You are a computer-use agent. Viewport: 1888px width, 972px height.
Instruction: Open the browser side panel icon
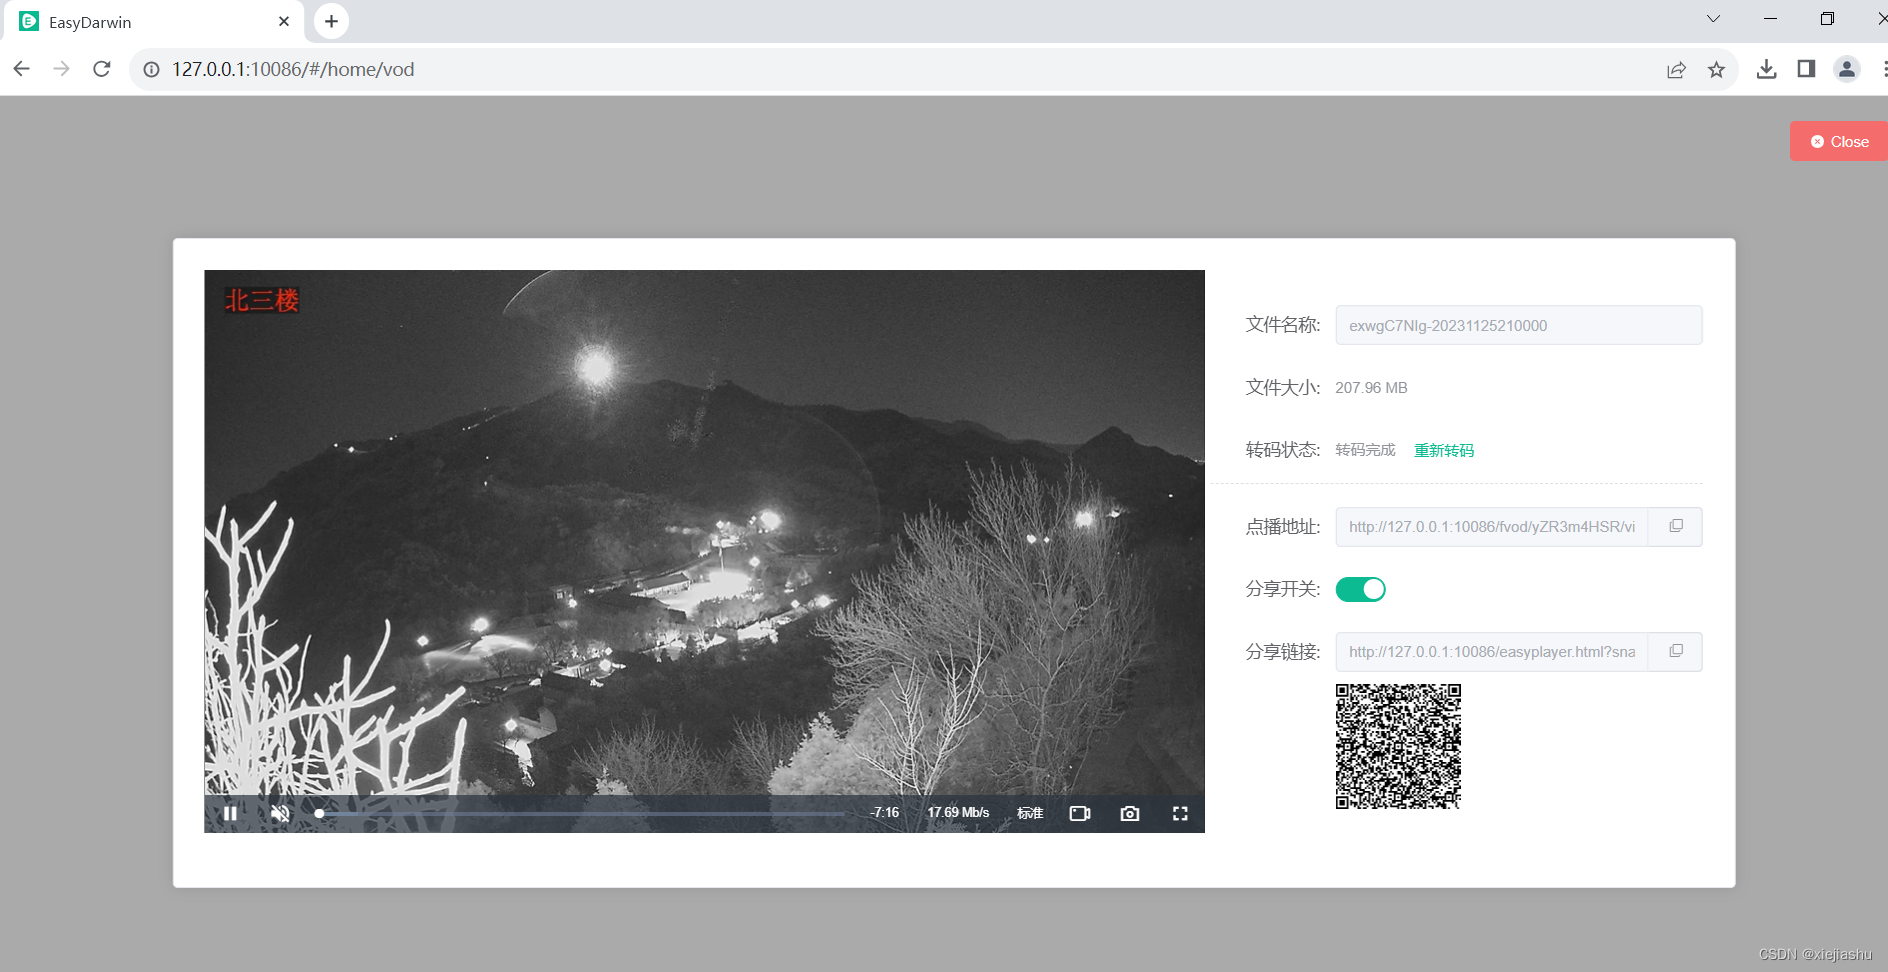click(x=1806, y=69)
